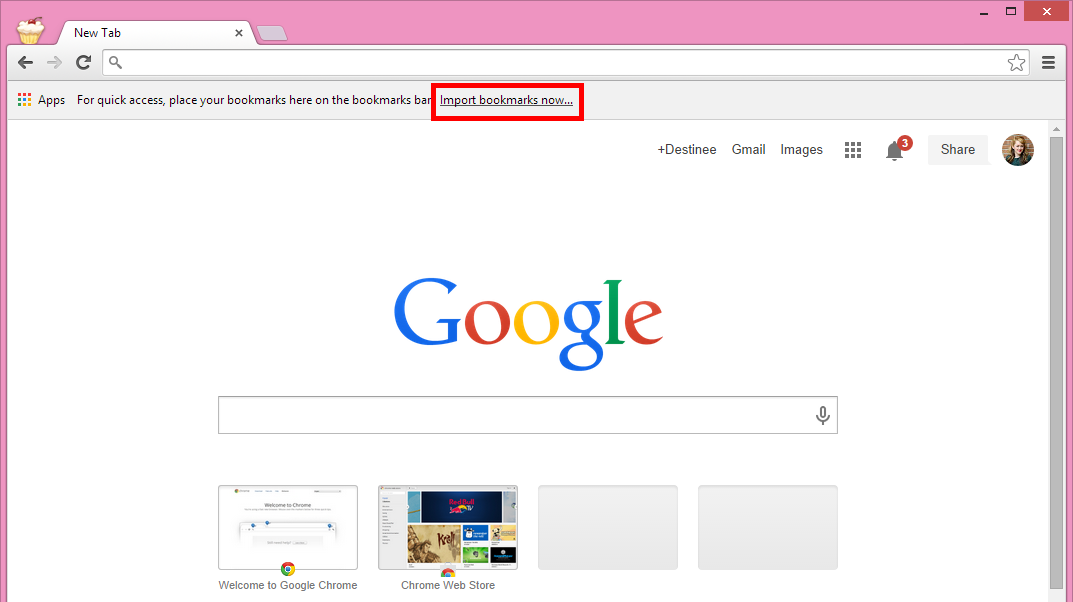Screen dimensions: 1073x602
Task: Click Import bookmarks now link
Action: [506, 100]
